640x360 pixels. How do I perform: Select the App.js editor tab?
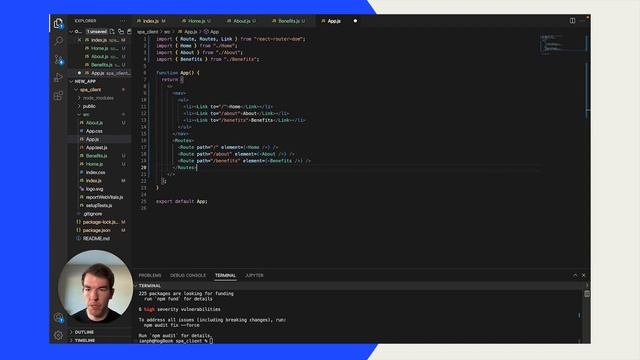tap(334, 21)
